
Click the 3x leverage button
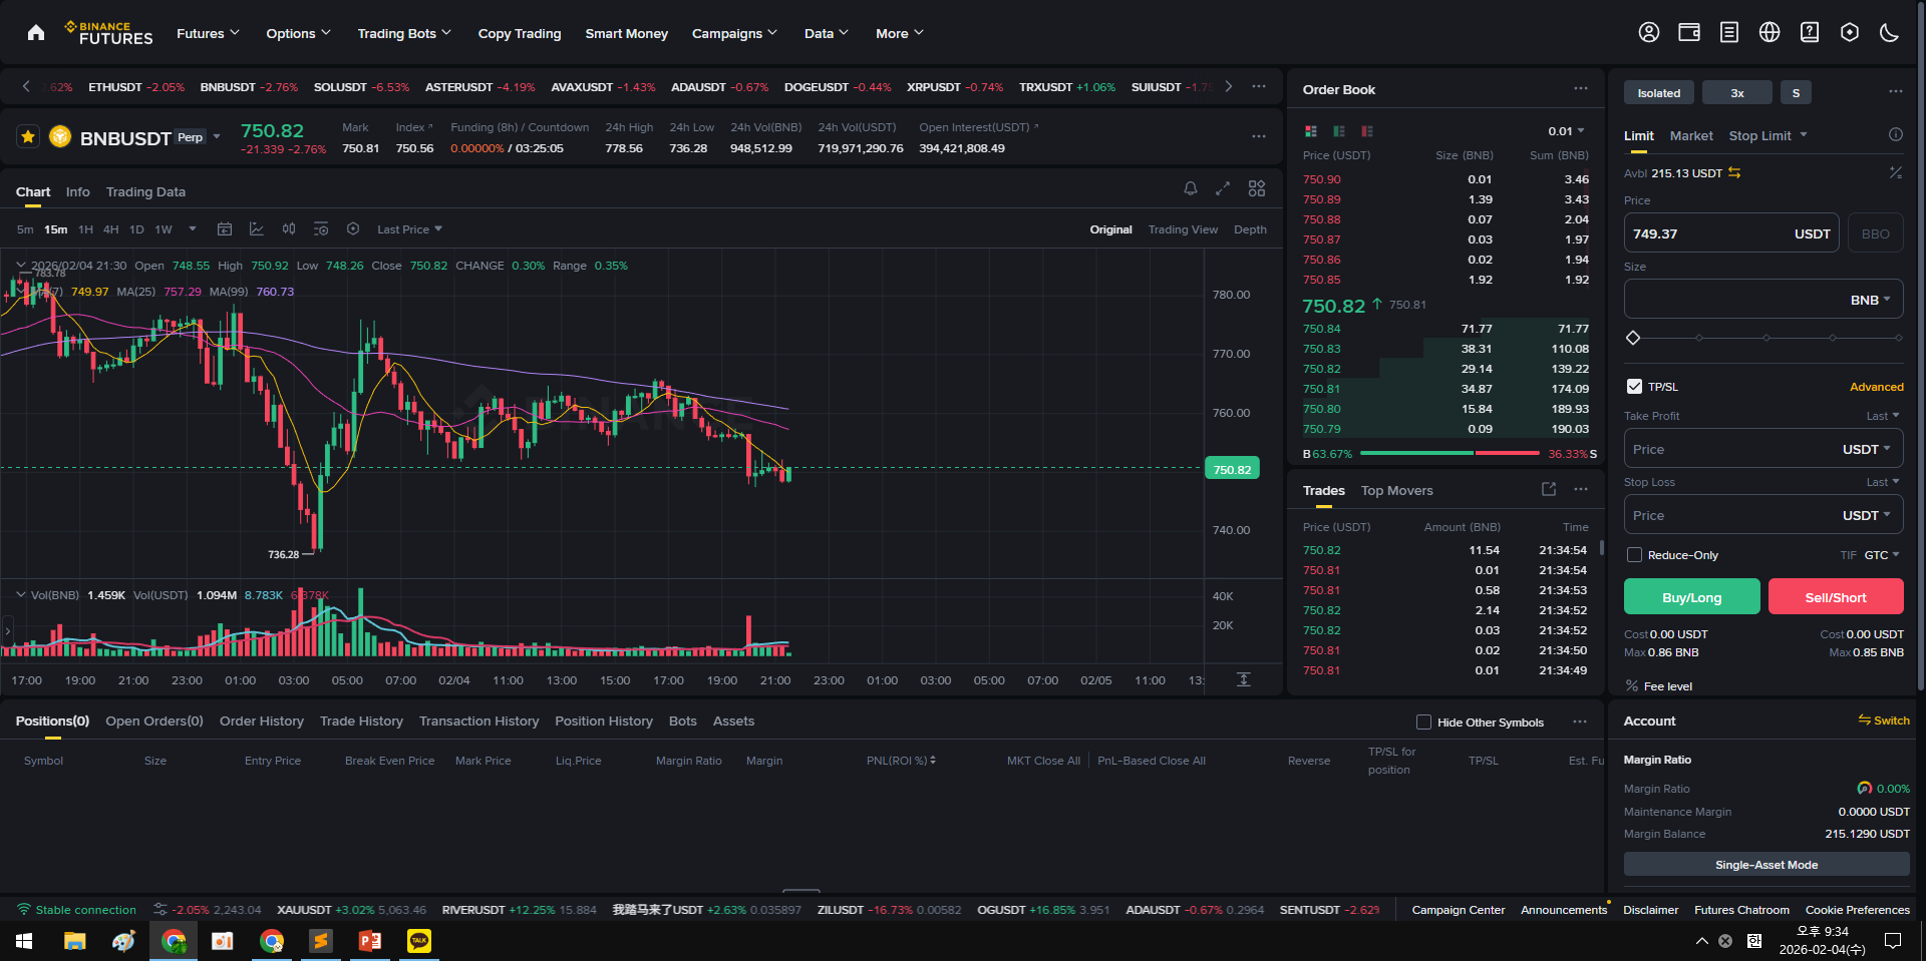(1737, 93)
